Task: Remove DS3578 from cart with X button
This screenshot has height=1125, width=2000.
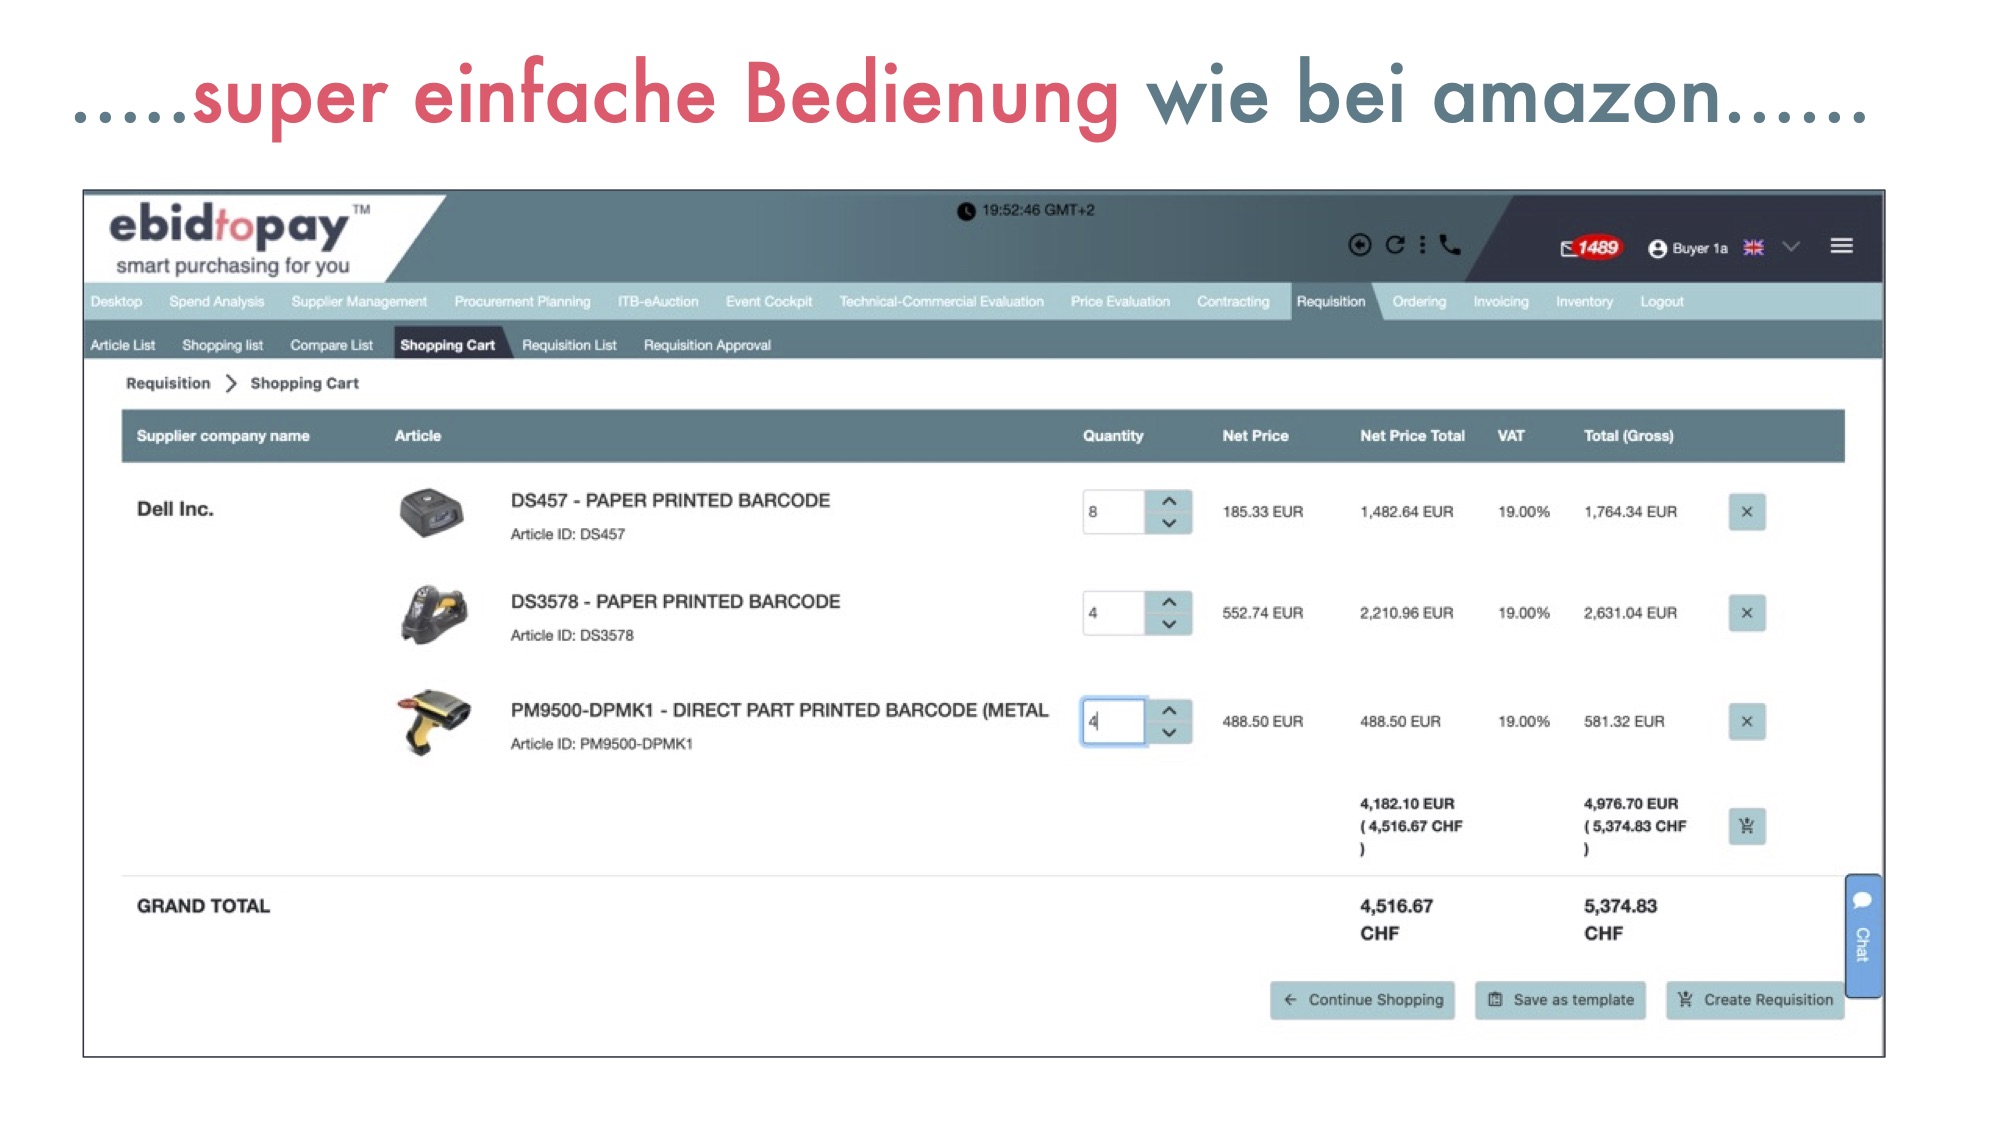Action: coord(1747,613)
